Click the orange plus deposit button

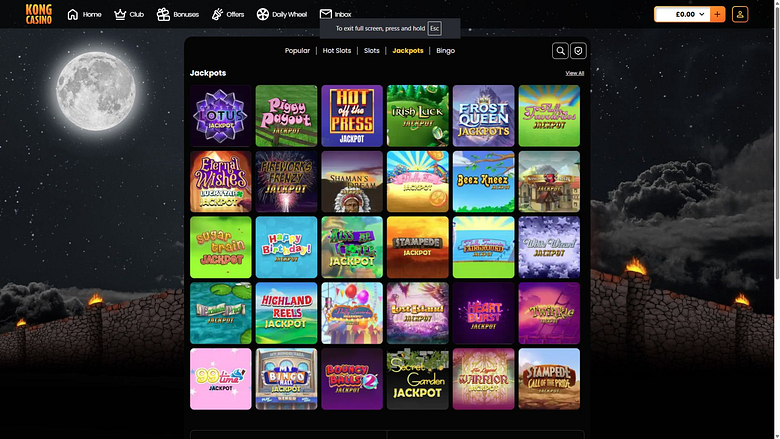(x=717, y=14)
